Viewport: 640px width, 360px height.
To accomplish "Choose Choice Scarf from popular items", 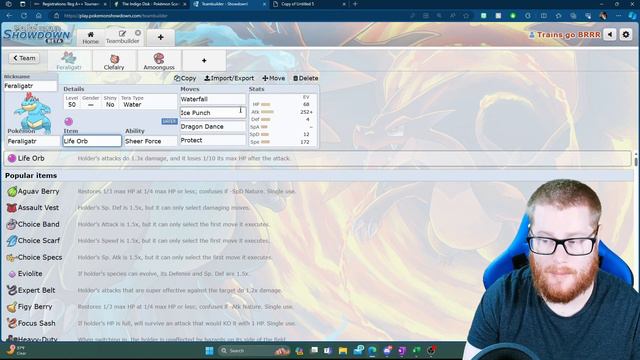I will 317,240.
